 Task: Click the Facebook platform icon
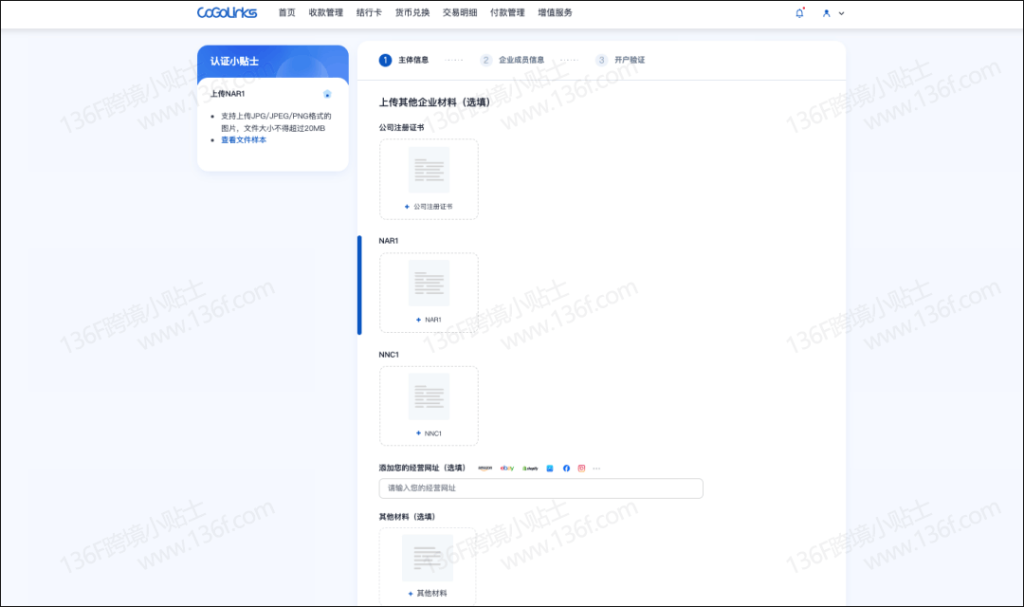566,468
